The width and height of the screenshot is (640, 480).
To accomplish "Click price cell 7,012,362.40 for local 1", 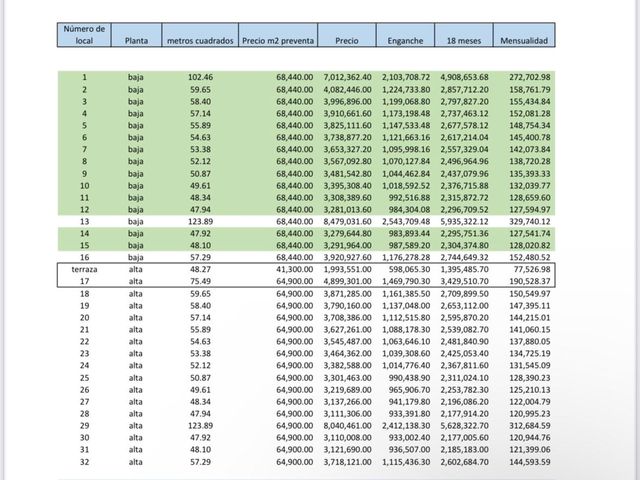I will pyautogui.click(x=347, y=77).
